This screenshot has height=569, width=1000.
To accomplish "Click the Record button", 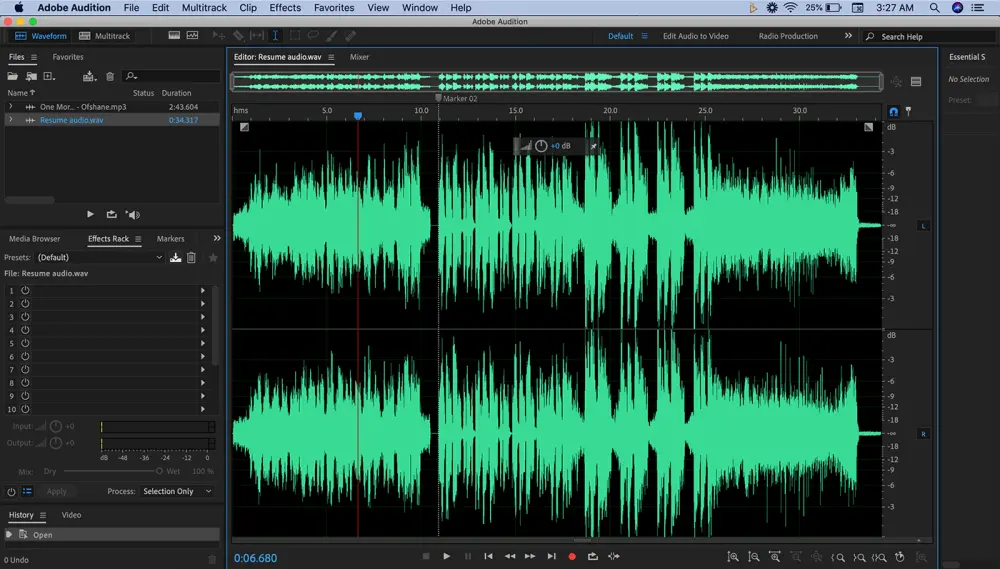I will pyautogui.click(x=572, y=556).
